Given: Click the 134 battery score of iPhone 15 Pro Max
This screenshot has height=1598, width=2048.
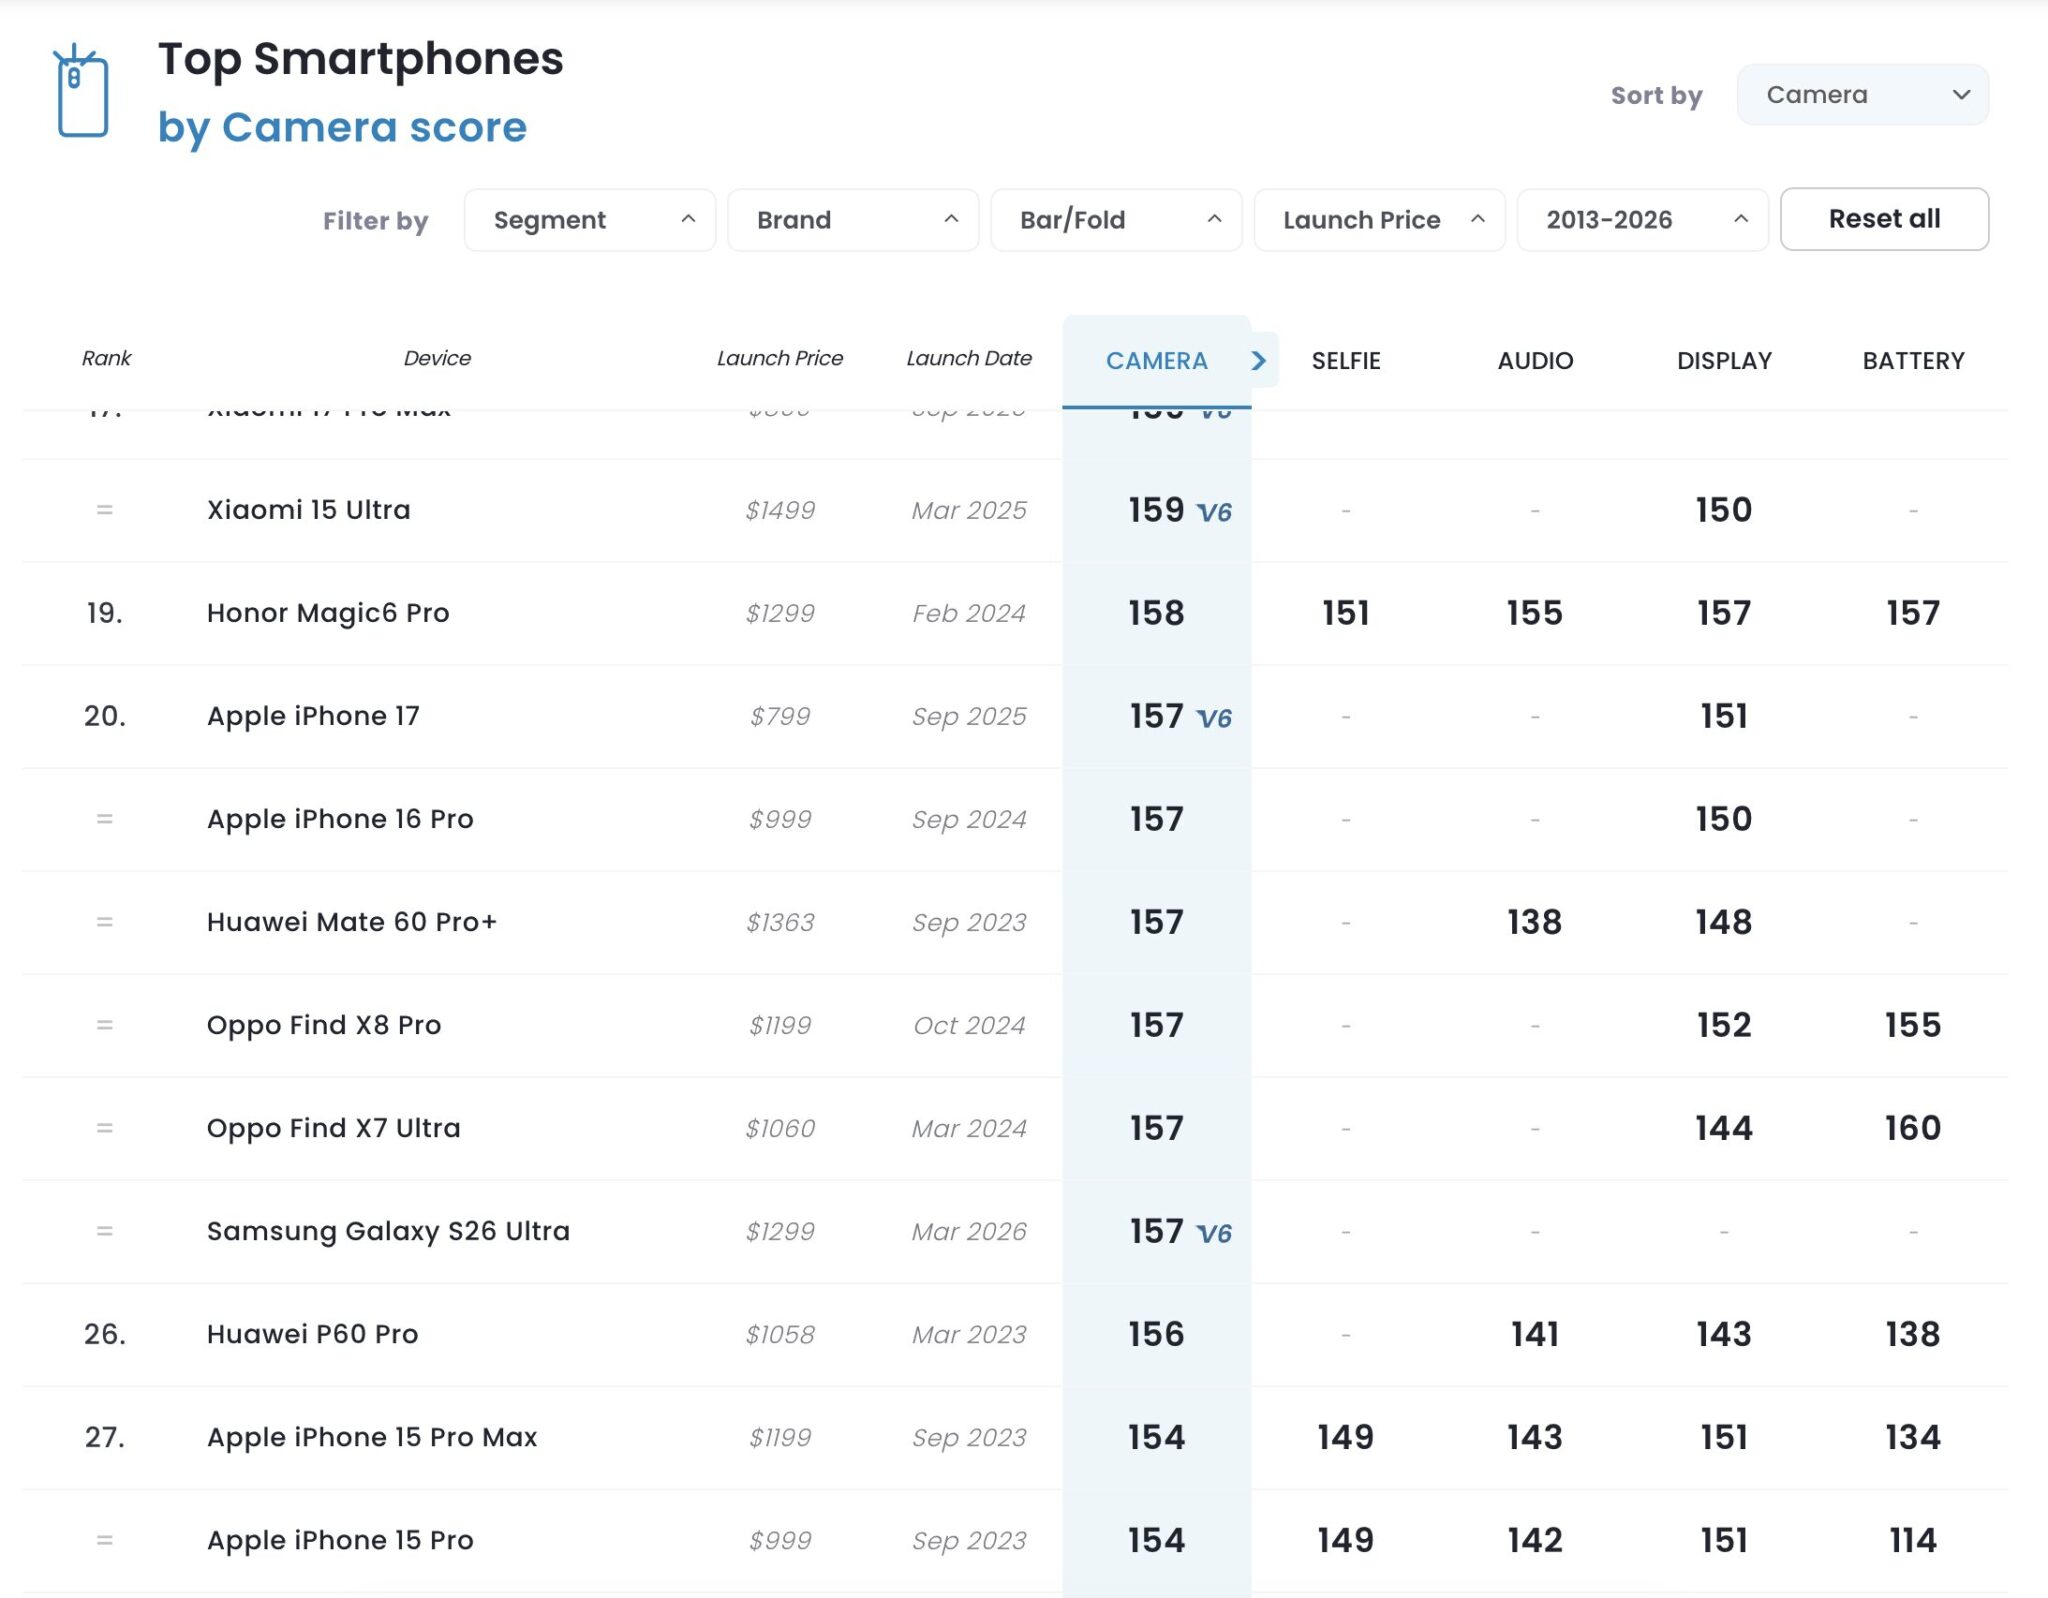Looking at the screenshot, I should pos(1913,1437).
